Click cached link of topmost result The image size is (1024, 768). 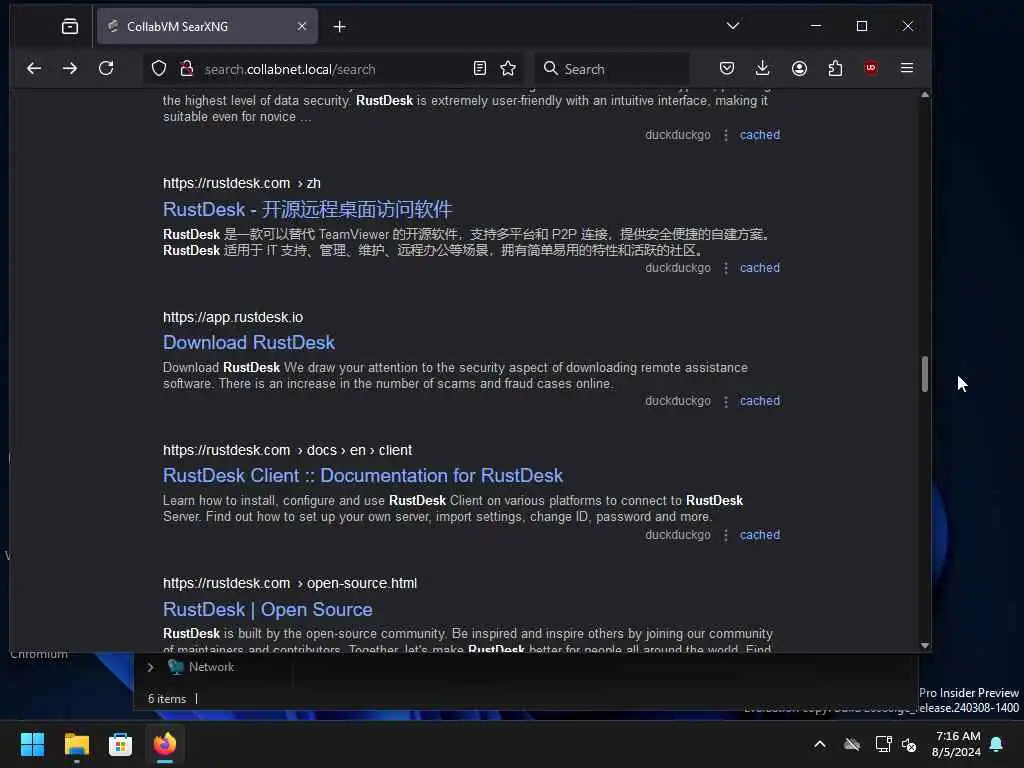(x=760, y=135)
